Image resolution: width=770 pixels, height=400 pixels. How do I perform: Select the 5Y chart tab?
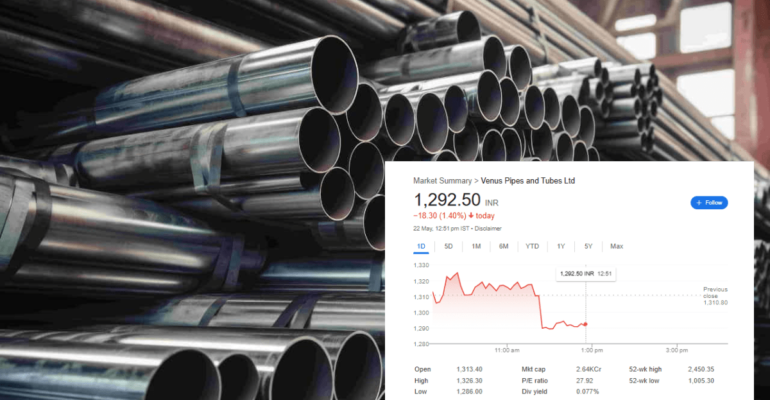(588, 246)
